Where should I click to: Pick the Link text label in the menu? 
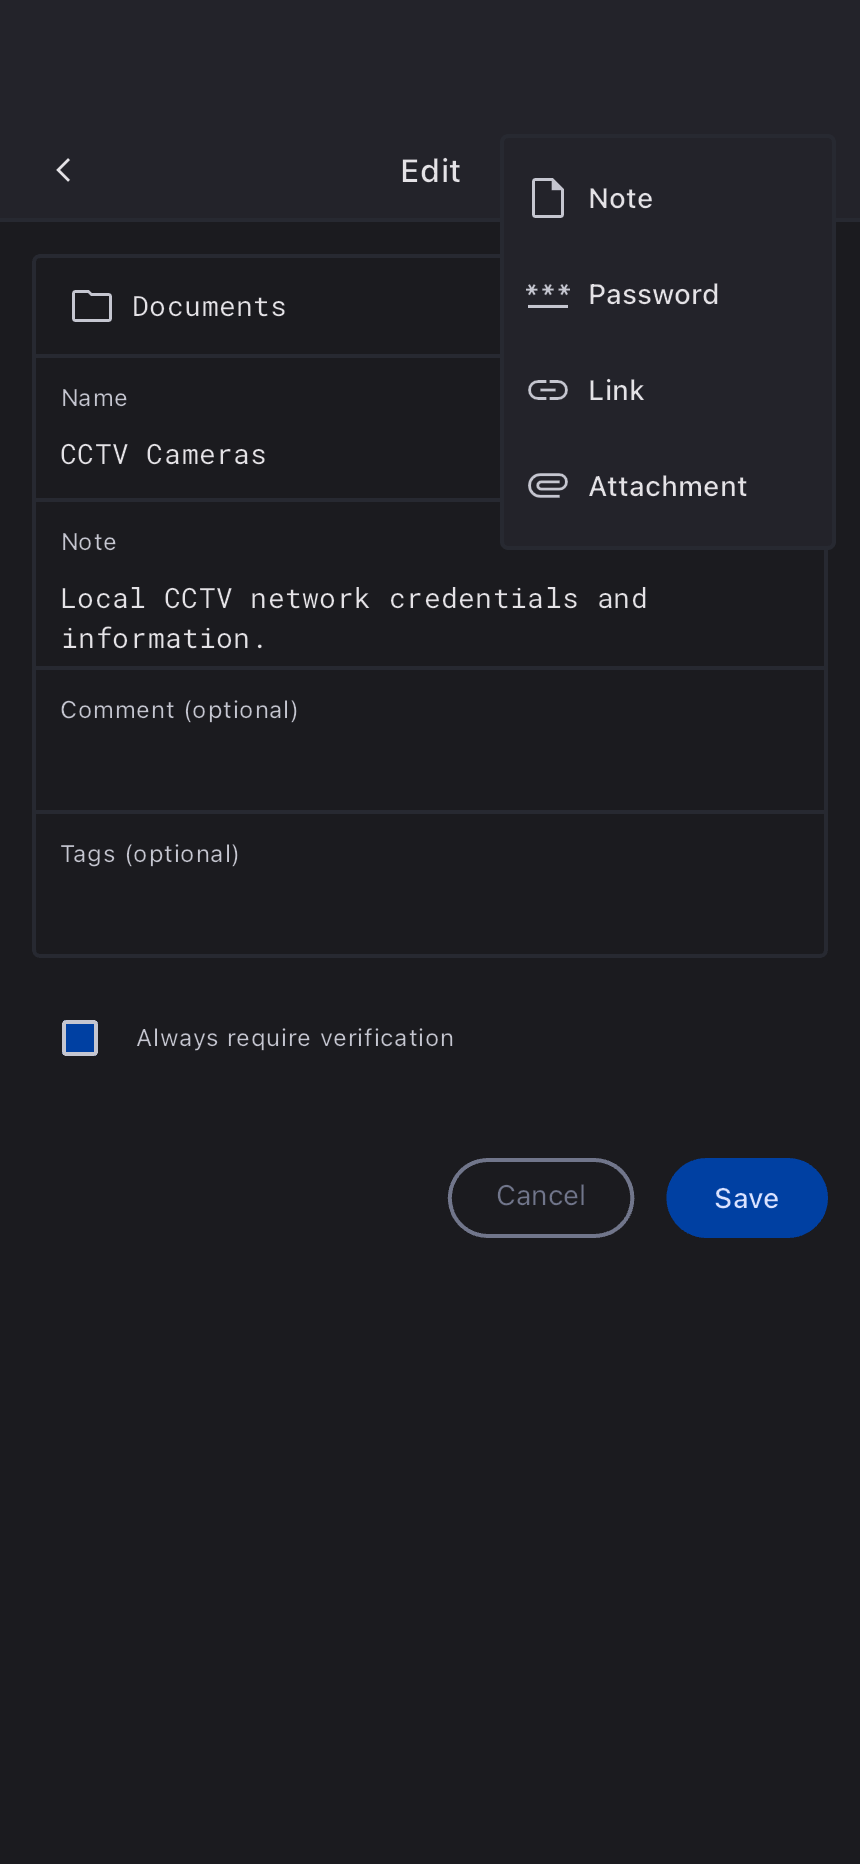click(x=616, y=390)
